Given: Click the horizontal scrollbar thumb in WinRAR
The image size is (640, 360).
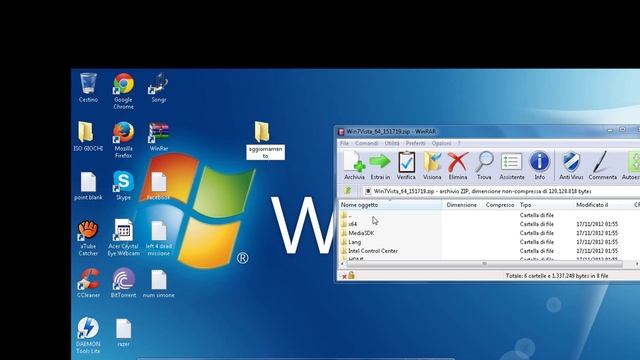Looking at the screenshot, I should (484, 264).
